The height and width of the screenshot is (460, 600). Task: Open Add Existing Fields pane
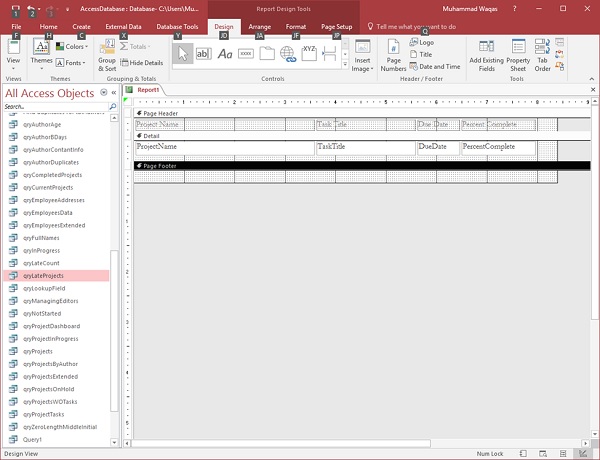(x=487, y=53)
